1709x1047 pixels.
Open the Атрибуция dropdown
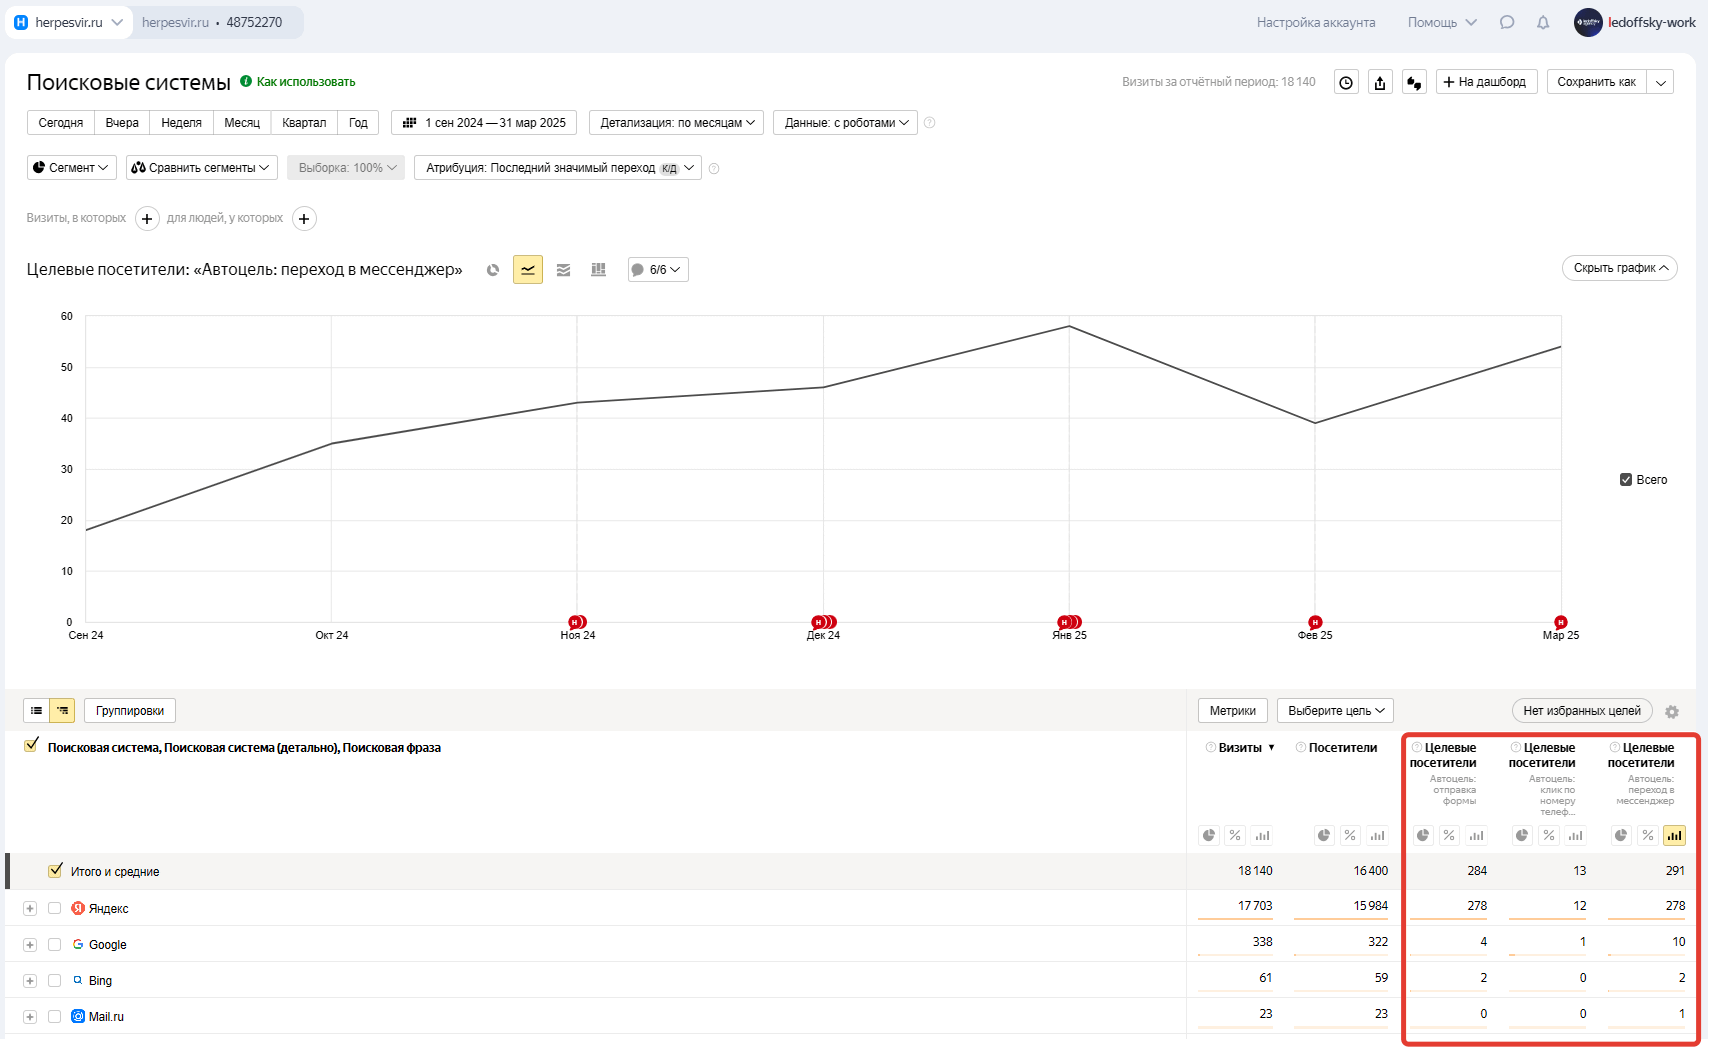point(558,168)
